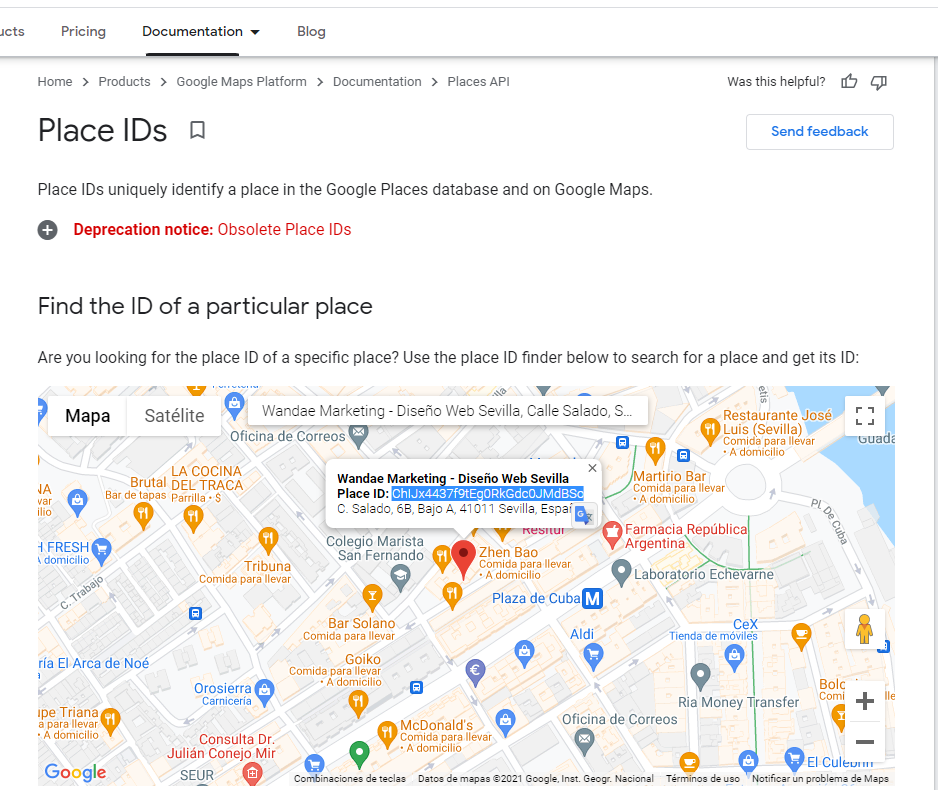Click the Martirio Bar restaurant marker
The image size is (938, 790).
point(655,449)
